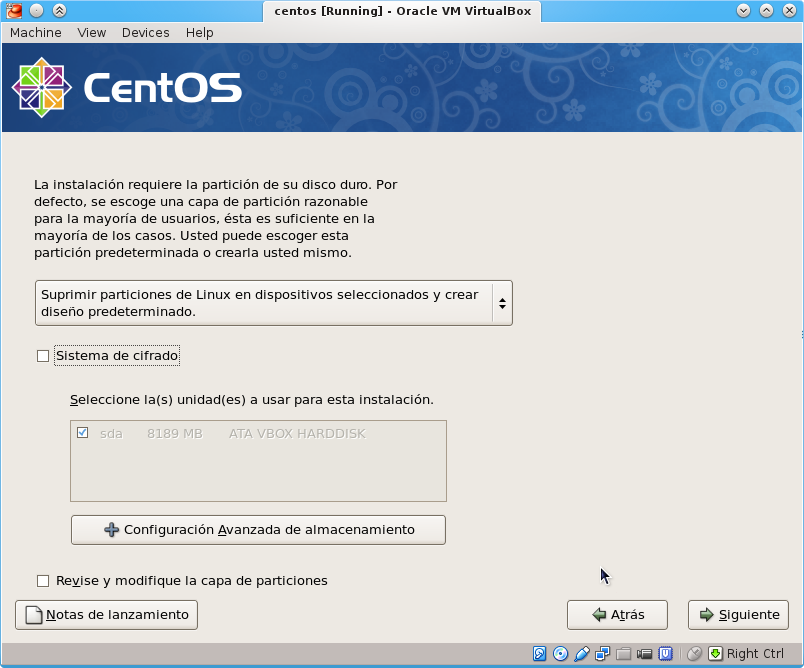Open the Machine menu
This screenshot has width=804, height=668.
[36, 32]
